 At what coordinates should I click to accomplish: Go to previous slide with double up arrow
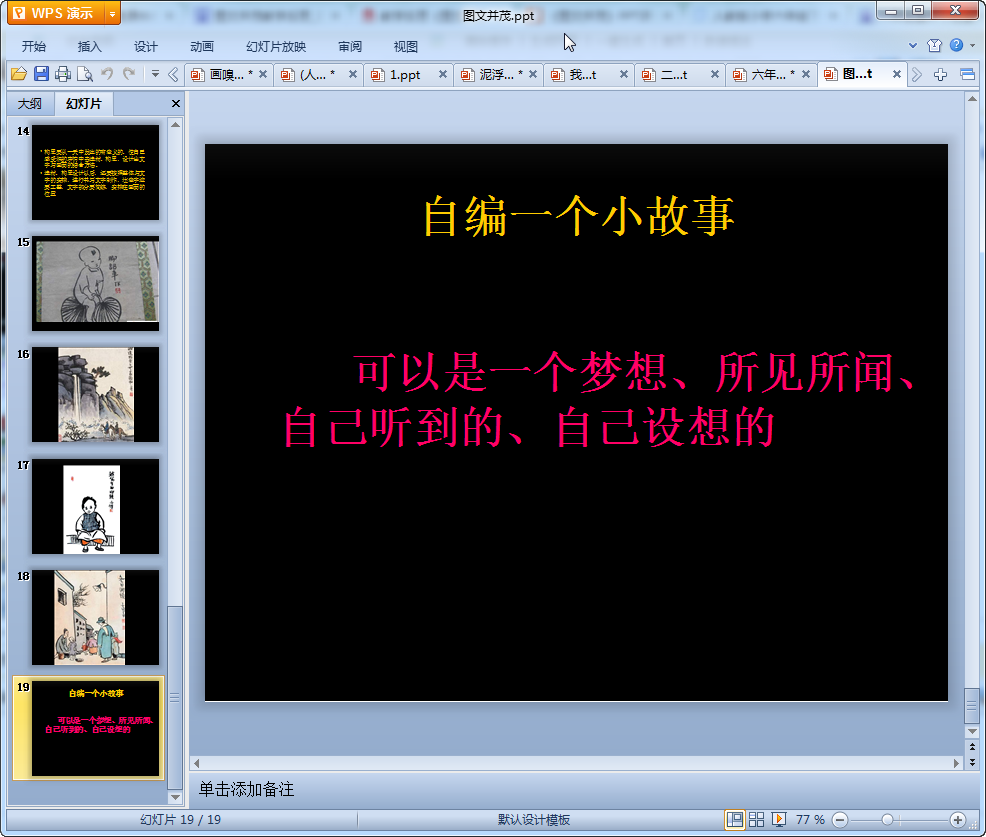(x=972, y=746)
